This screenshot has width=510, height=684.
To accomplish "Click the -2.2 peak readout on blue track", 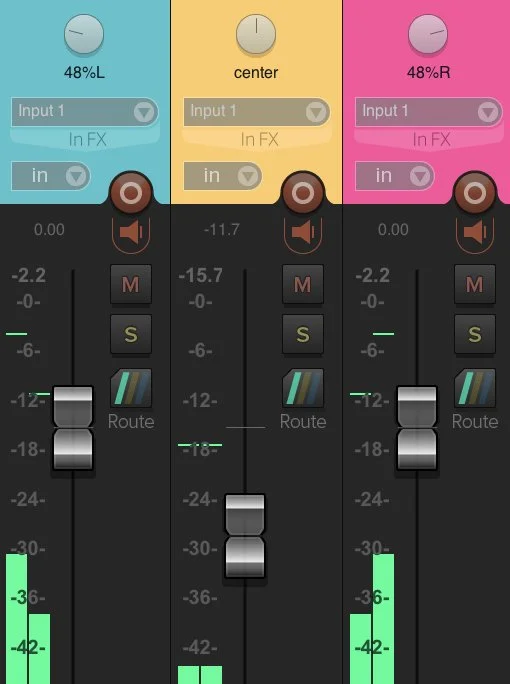I will coord(29,275).
